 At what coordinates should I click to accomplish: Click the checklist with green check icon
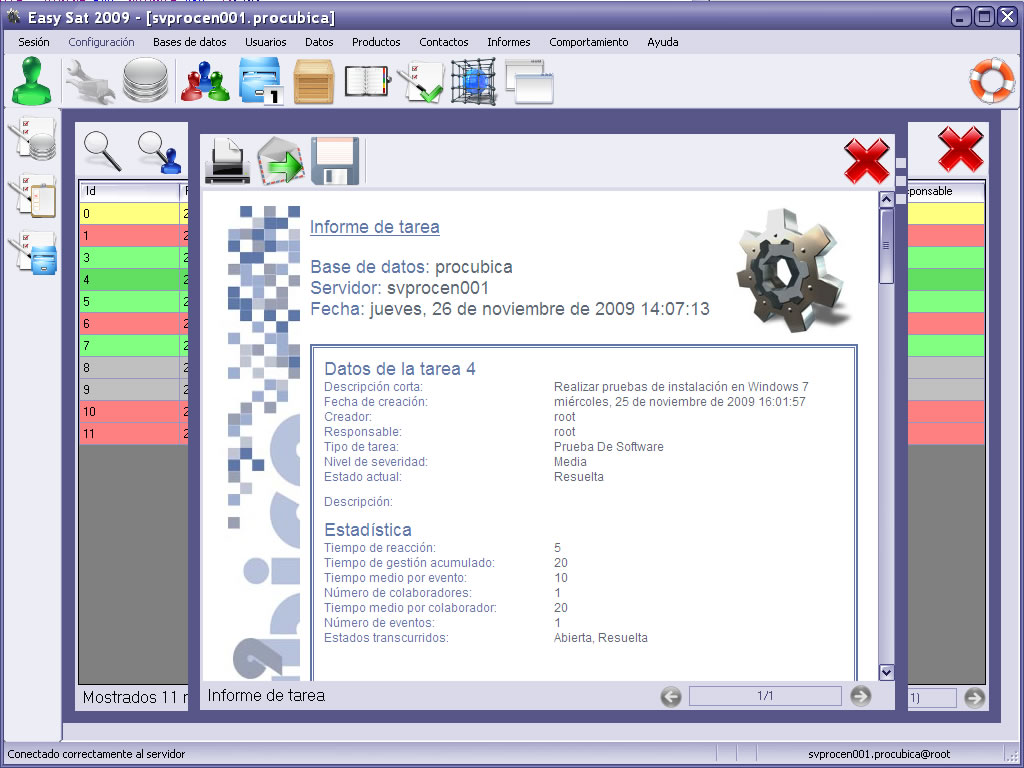(420, 81)
